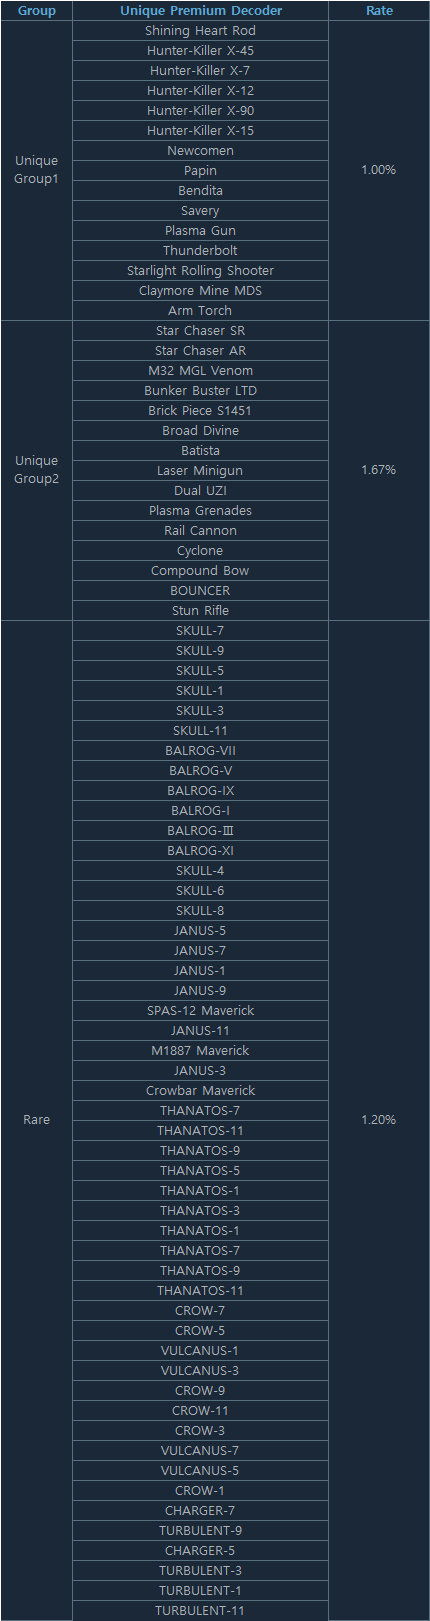The height and width of the screenshot is (1621, 430).
Task: Click the Starlight Rolling Shooter row
Action: click(200, 271)
